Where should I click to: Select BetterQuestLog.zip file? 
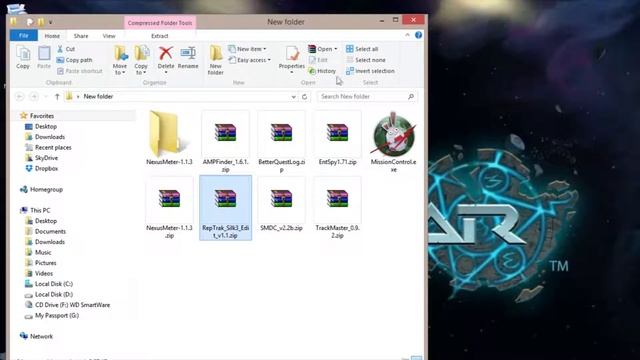pos(282,142)
